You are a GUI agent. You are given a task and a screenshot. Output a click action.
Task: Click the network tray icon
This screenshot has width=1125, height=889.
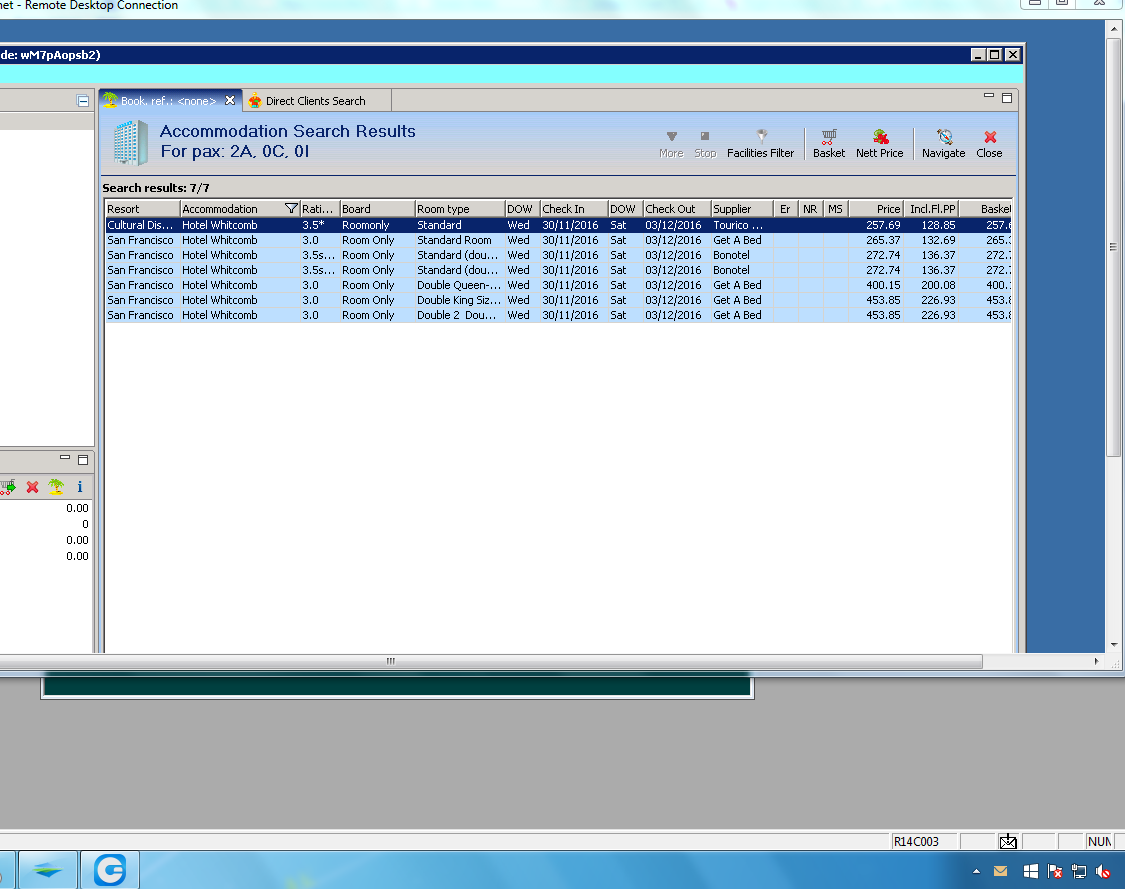1078,871
